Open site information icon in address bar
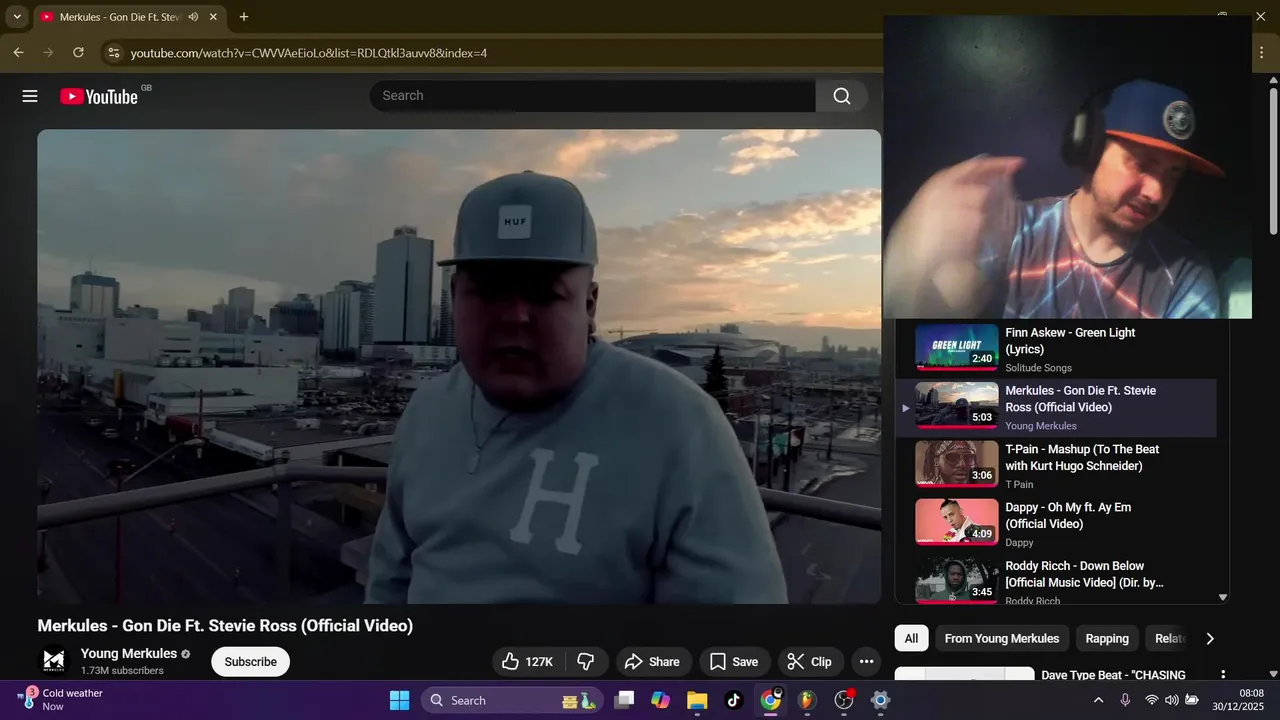The height and width of the screenshot is (720, 1280). [x=113, y=53]
